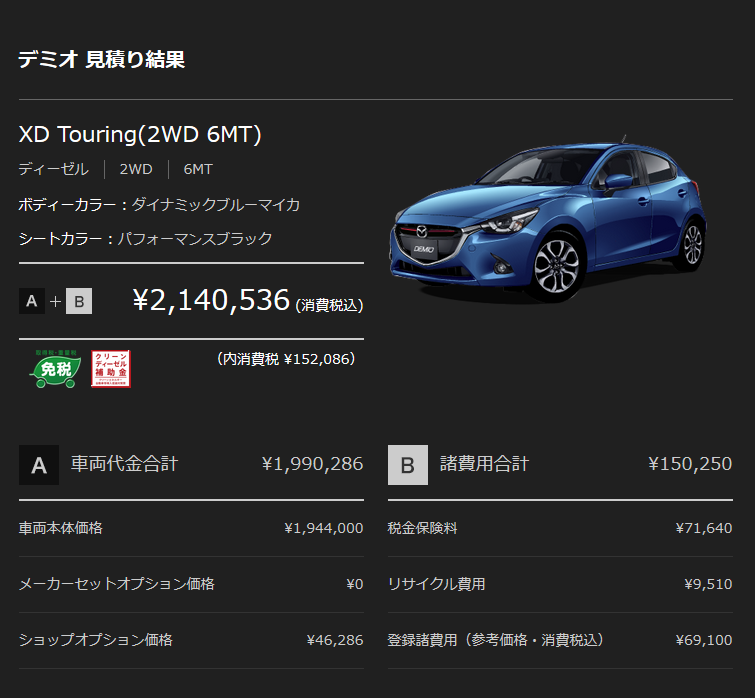This screenshot has height=698, width=755.
Task: Click the デミオ 見積り結果 heading
Action: pyautogui.click(x=102, y=60)
